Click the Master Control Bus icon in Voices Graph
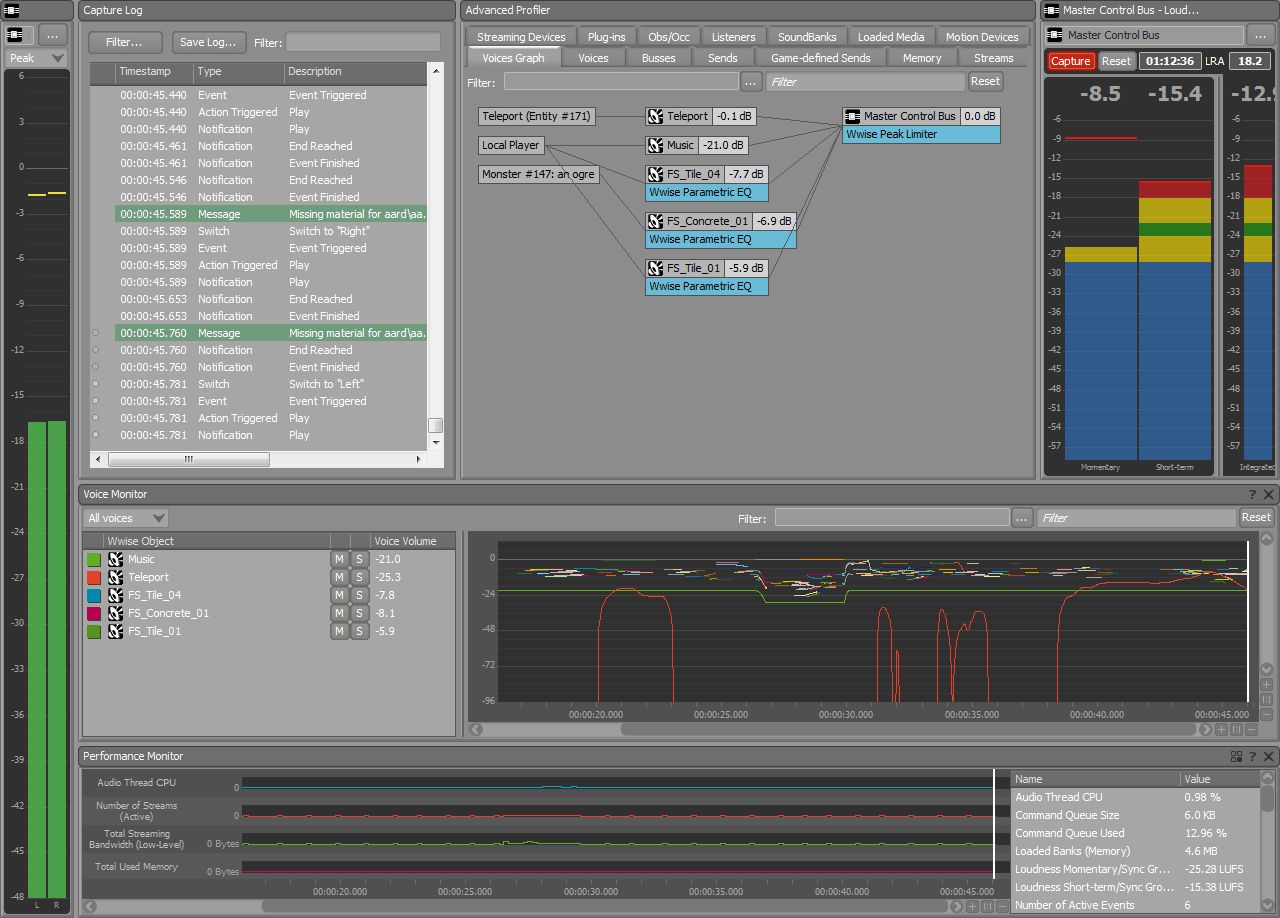 pos(852,116)
